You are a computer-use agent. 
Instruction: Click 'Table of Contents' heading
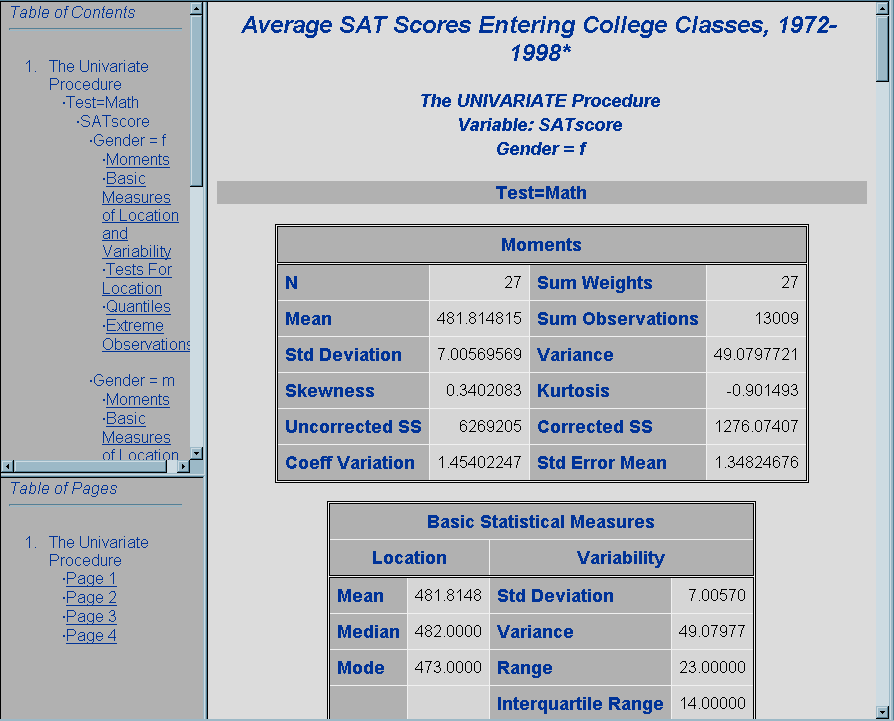tap(72, 13)
